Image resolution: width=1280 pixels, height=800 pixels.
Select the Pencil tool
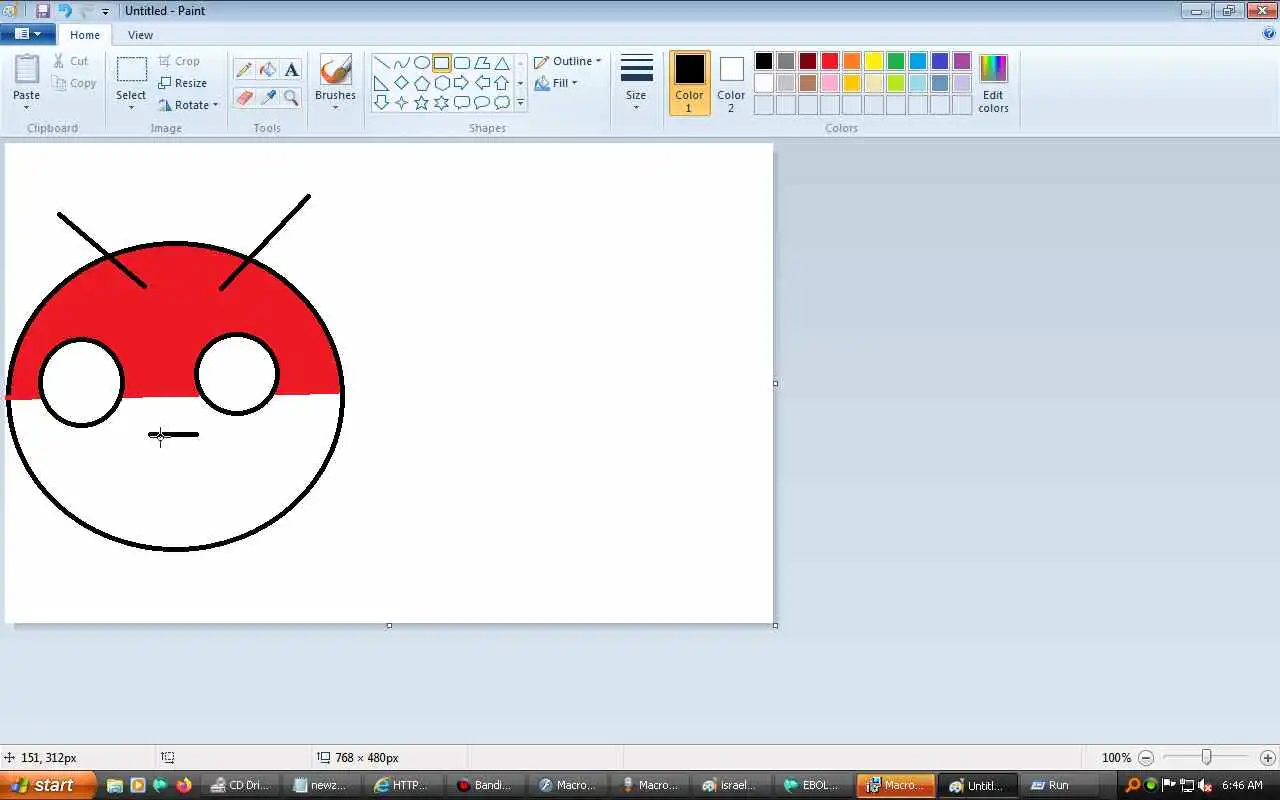click(244, 70)
